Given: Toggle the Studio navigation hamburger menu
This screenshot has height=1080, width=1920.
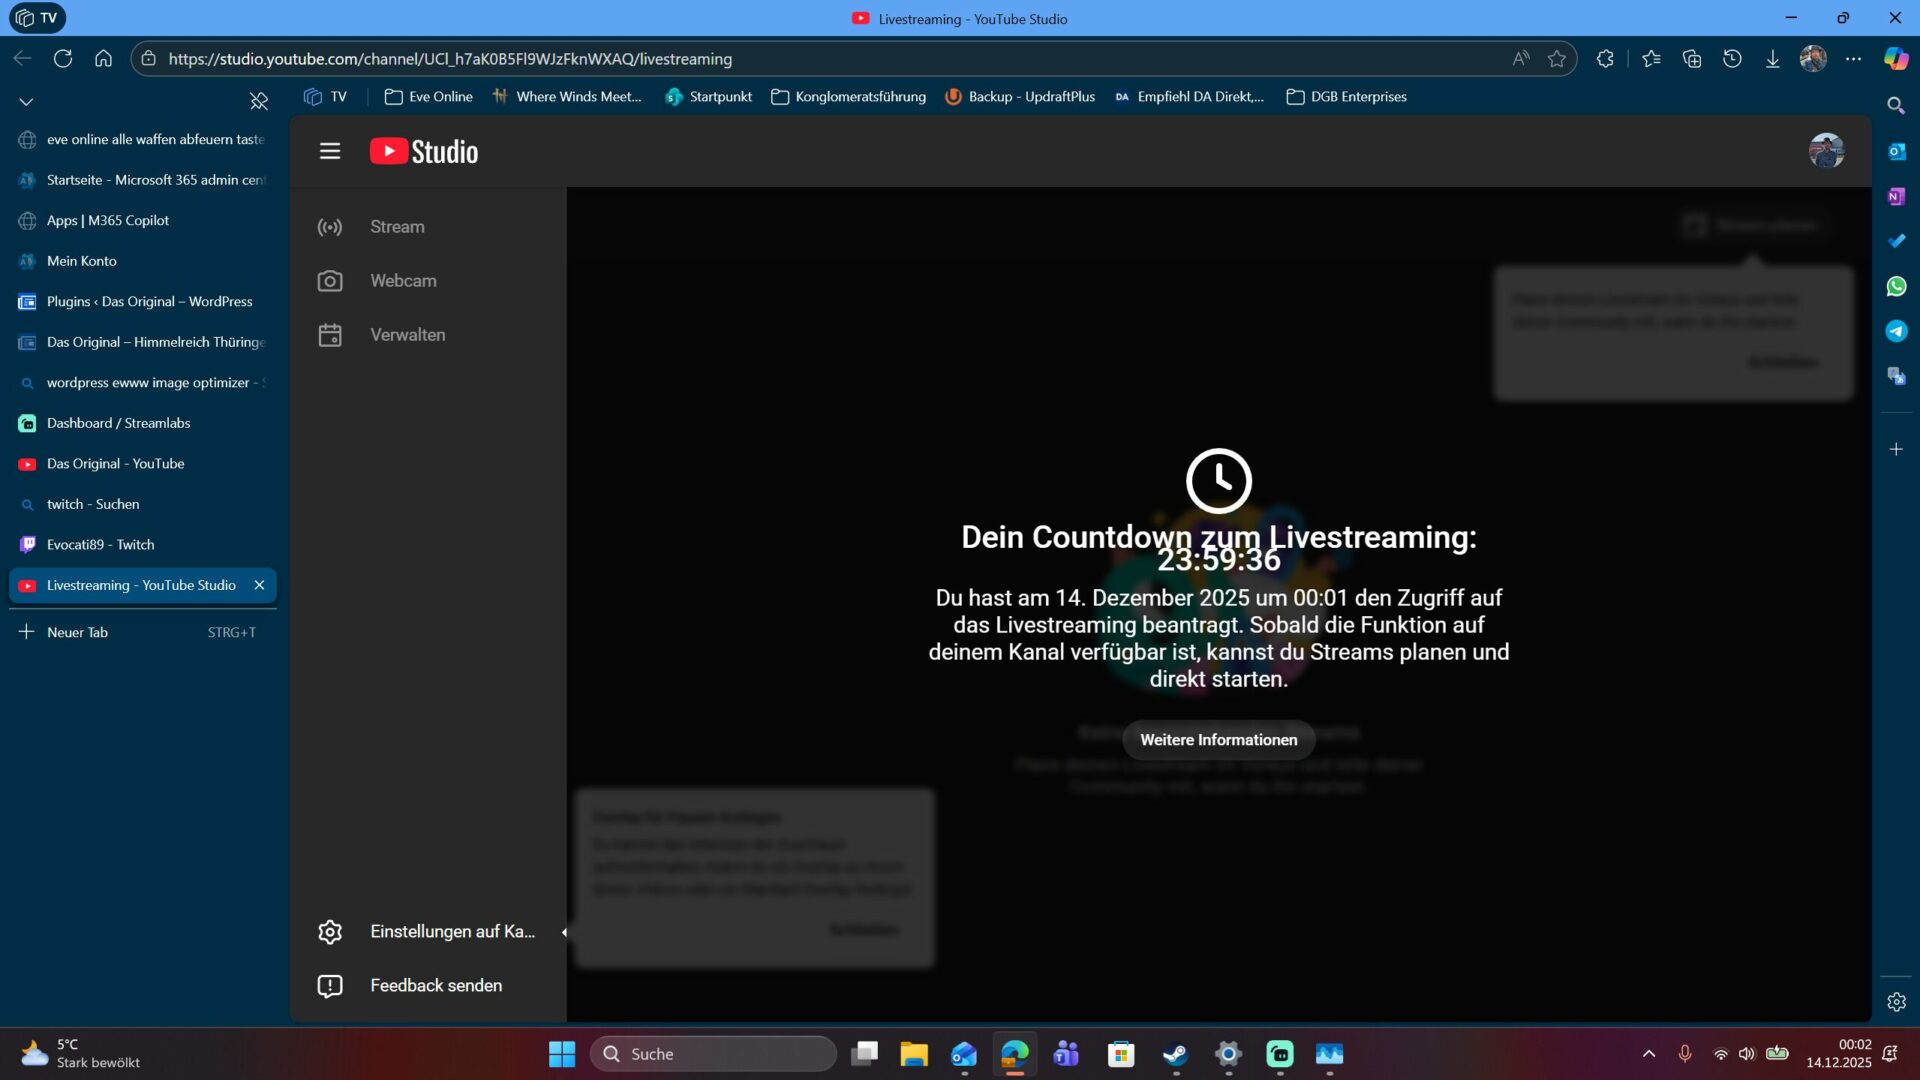Looking at the screenshot, I should (x=330, y=150).
